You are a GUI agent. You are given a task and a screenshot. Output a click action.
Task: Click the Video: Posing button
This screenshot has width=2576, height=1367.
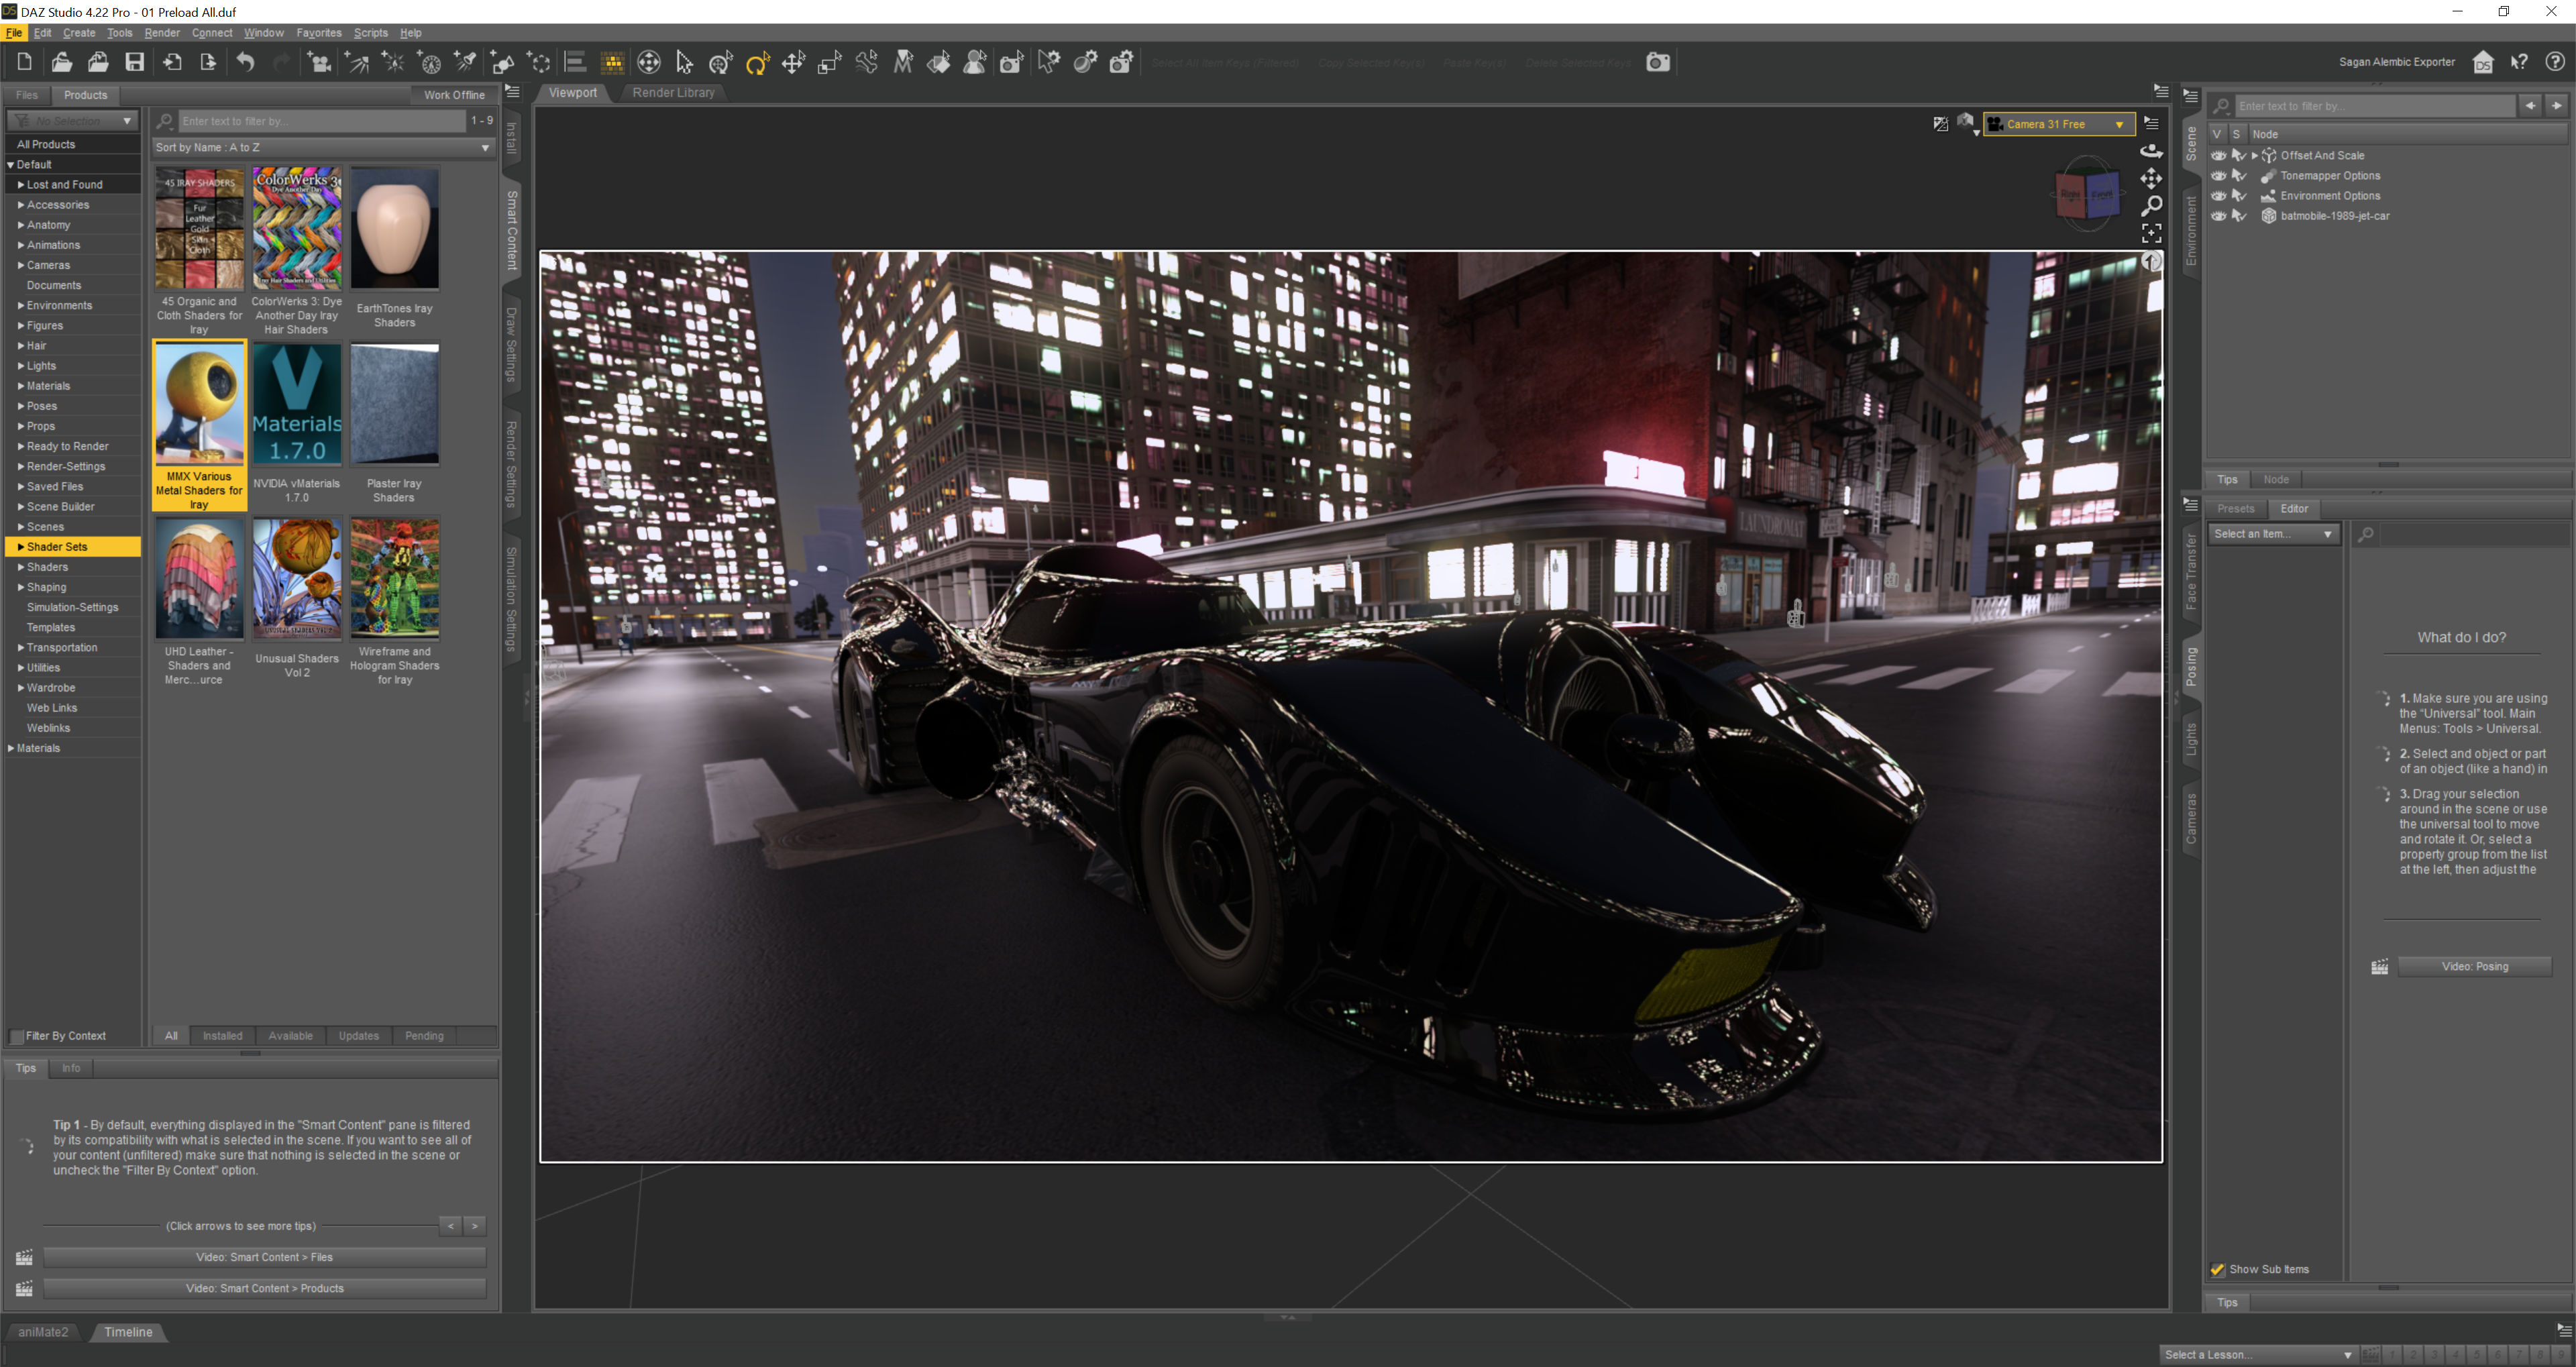point(2474,967)
